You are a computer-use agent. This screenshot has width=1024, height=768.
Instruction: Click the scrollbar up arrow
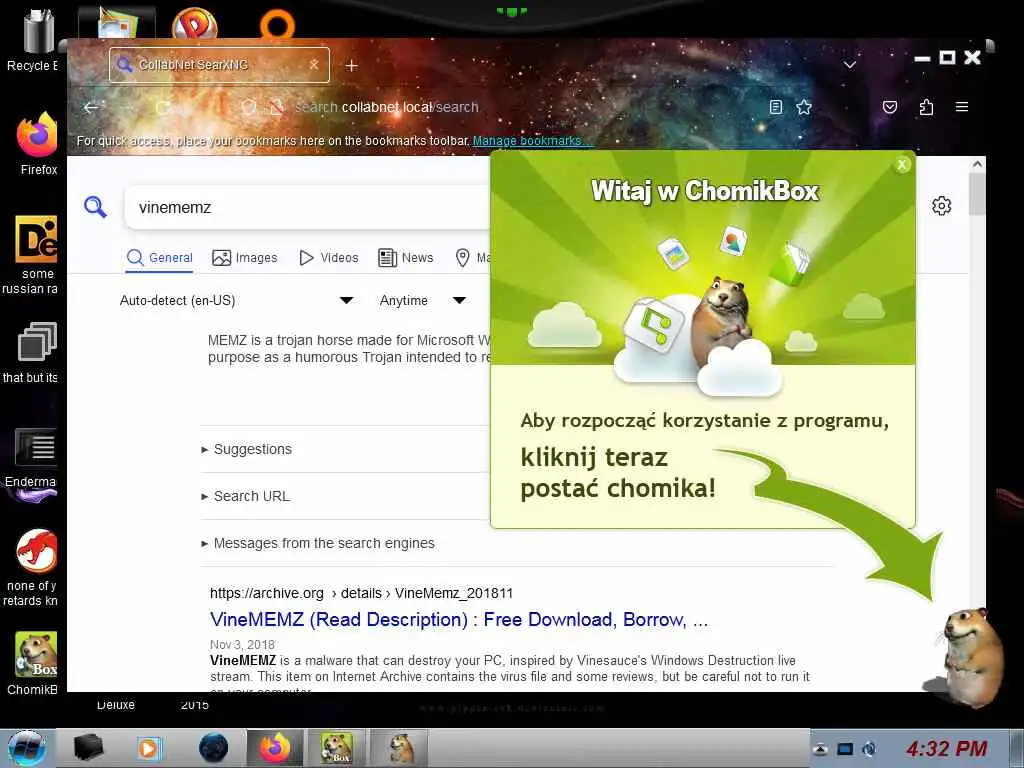pos(977,165)
